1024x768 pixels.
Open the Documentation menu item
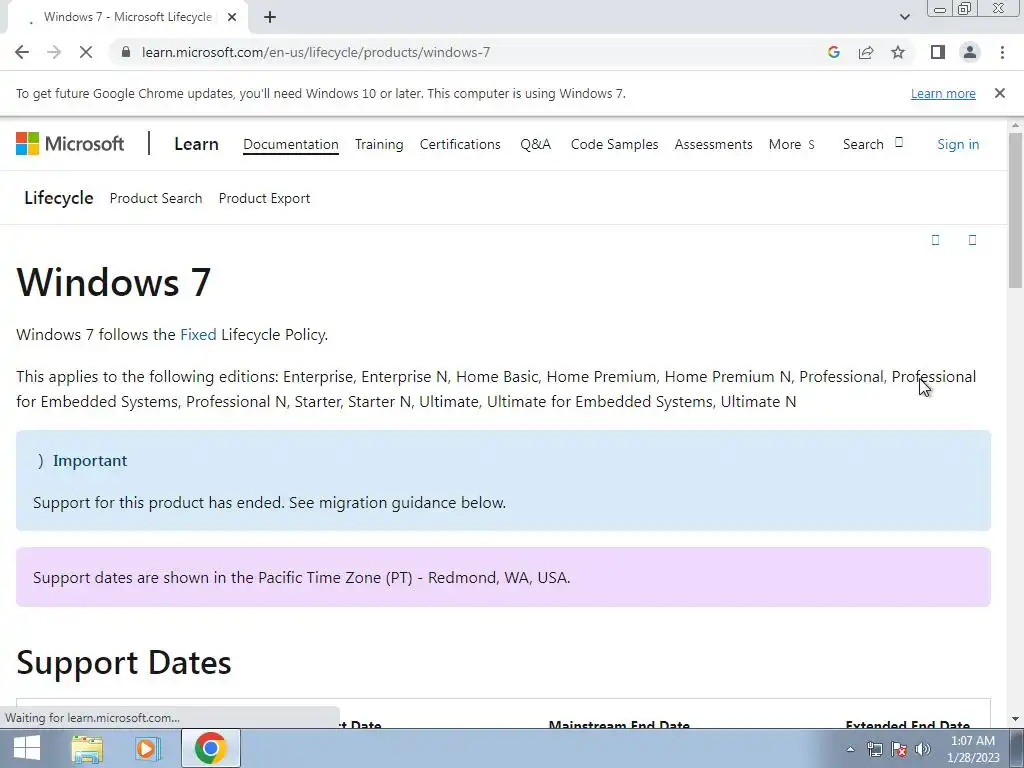coord(291,144)
